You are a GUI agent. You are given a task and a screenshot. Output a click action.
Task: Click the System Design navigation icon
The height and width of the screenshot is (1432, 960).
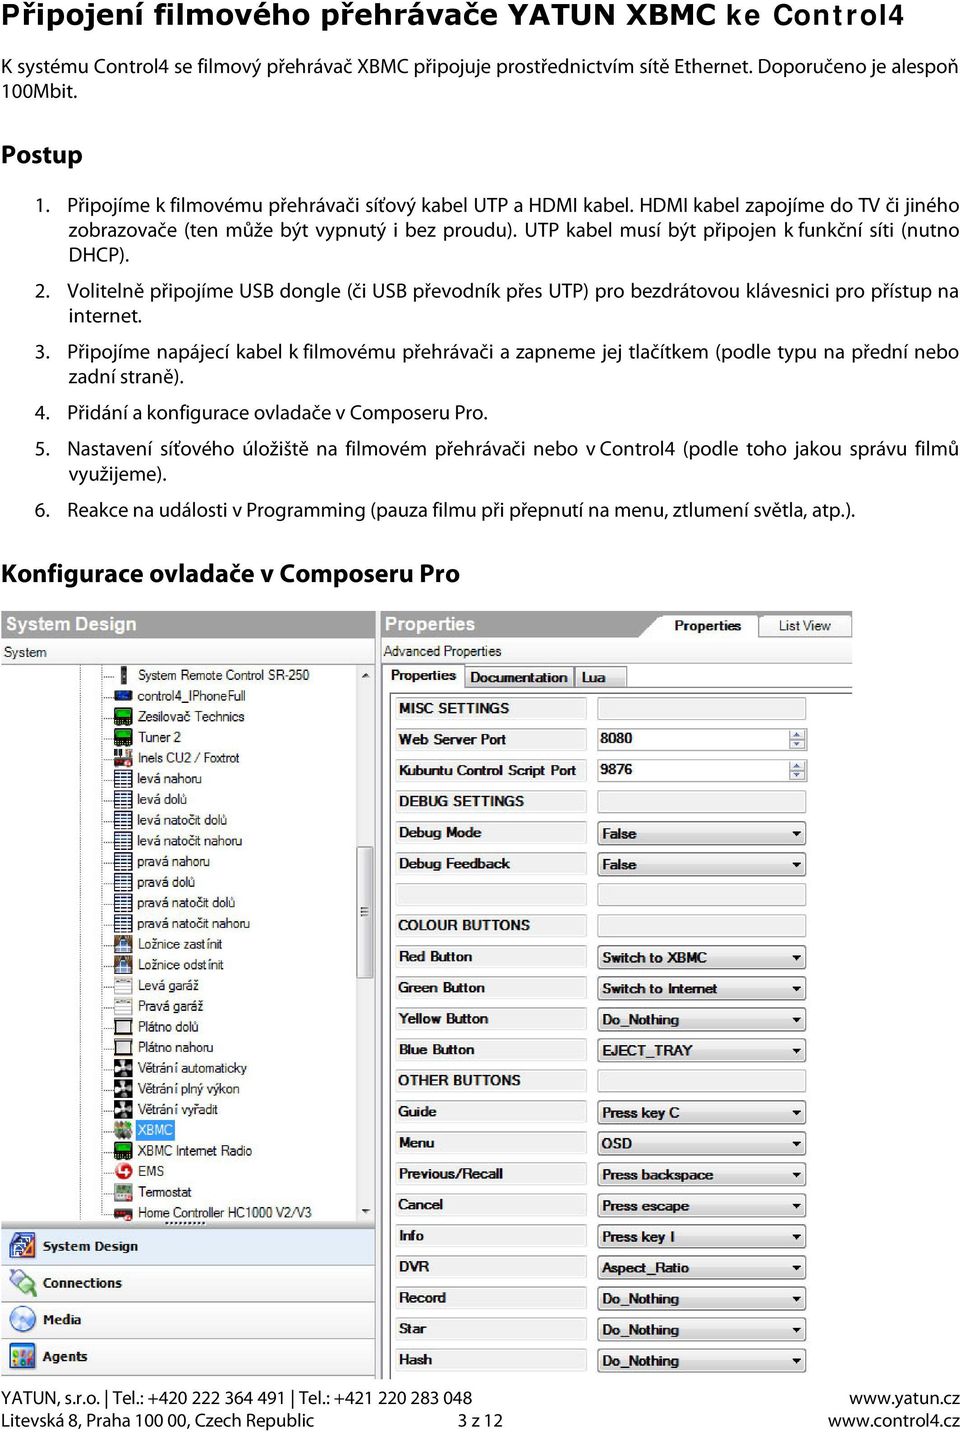tap(22, 1245)
